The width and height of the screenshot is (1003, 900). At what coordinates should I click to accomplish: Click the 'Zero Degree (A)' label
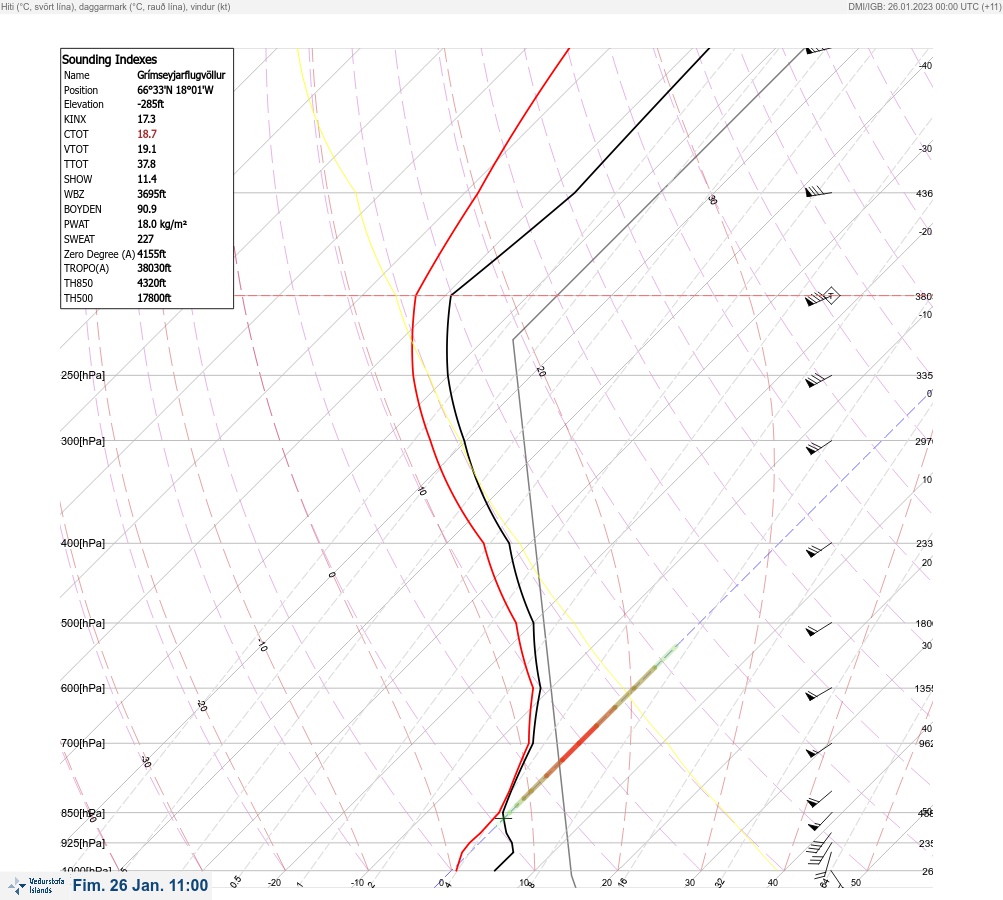pos(99,254)
